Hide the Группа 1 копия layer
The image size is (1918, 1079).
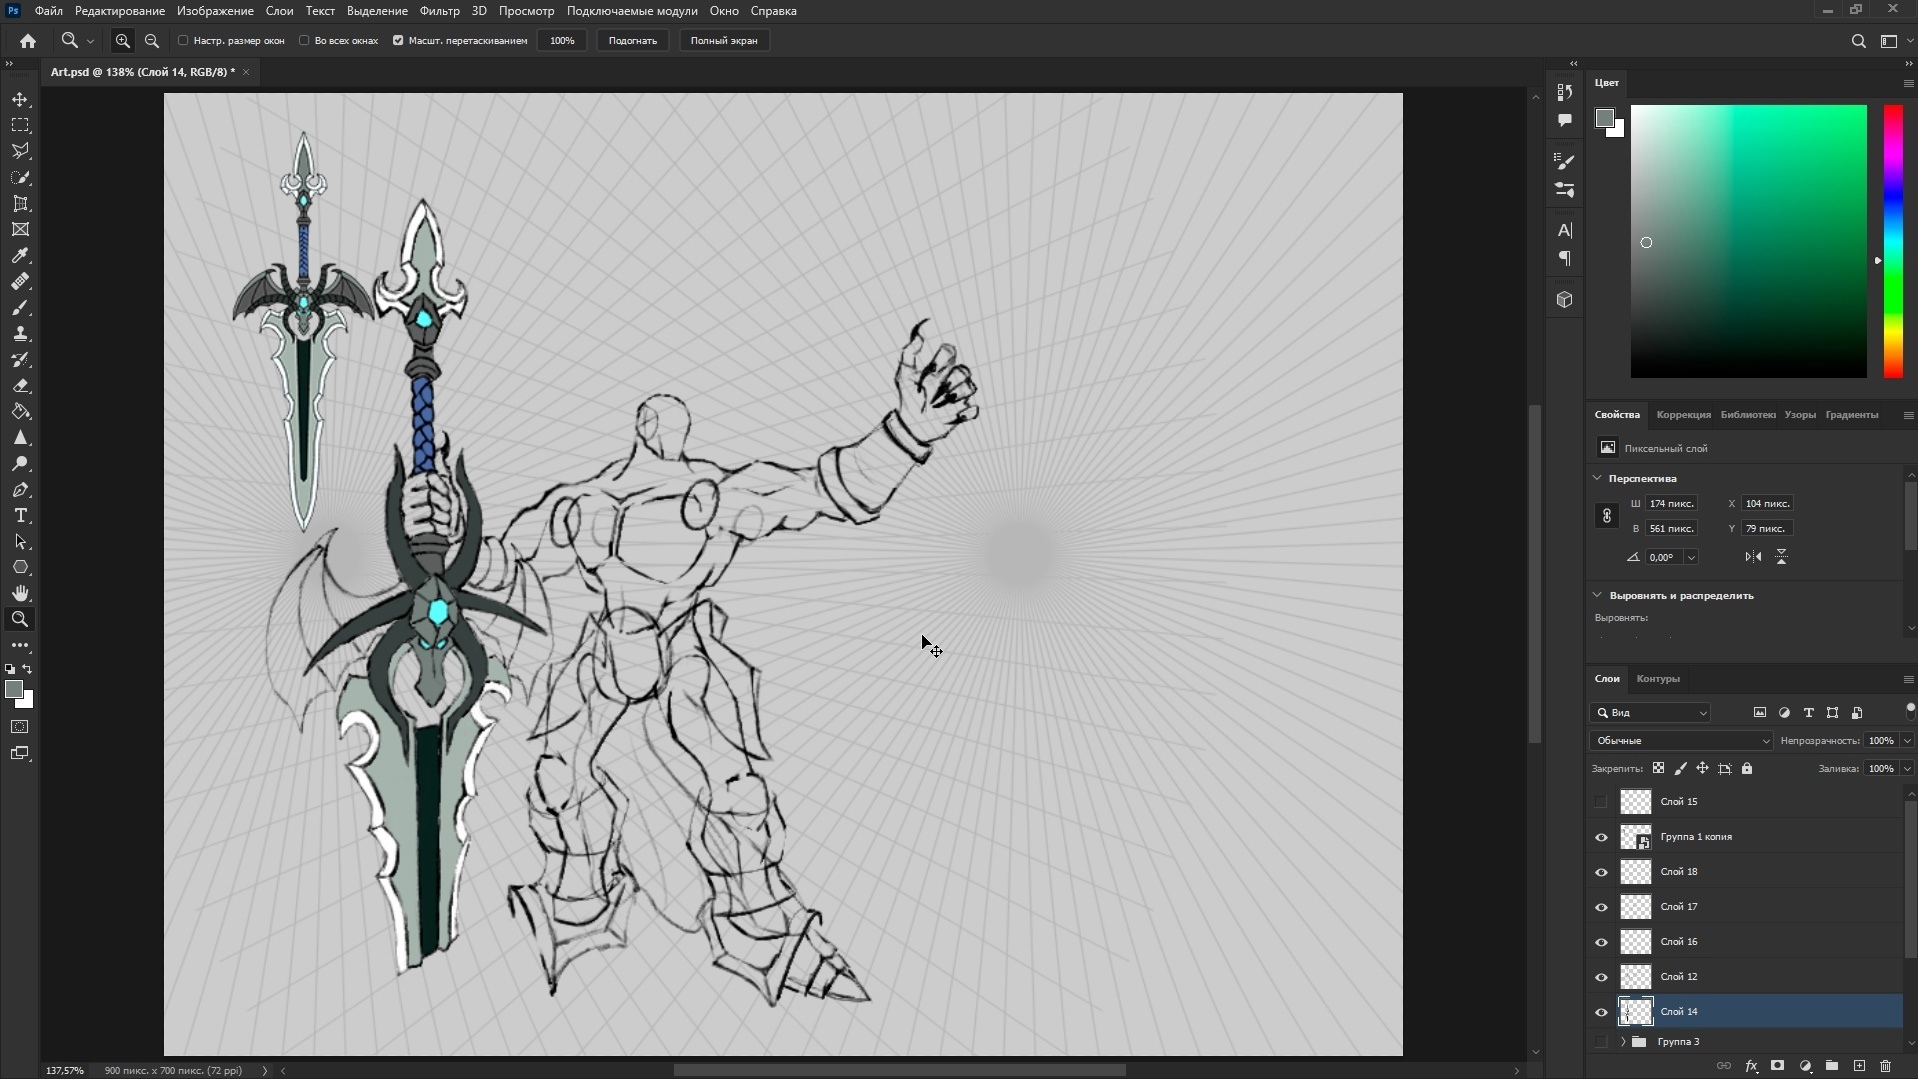point(1601,837)
